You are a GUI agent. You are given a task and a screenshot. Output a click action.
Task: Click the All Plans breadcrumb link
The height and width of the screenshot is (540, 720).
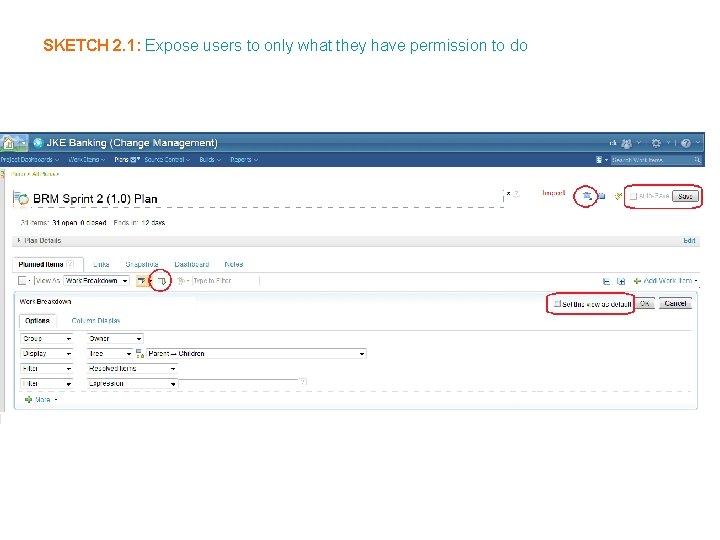(x=45, y=174)
